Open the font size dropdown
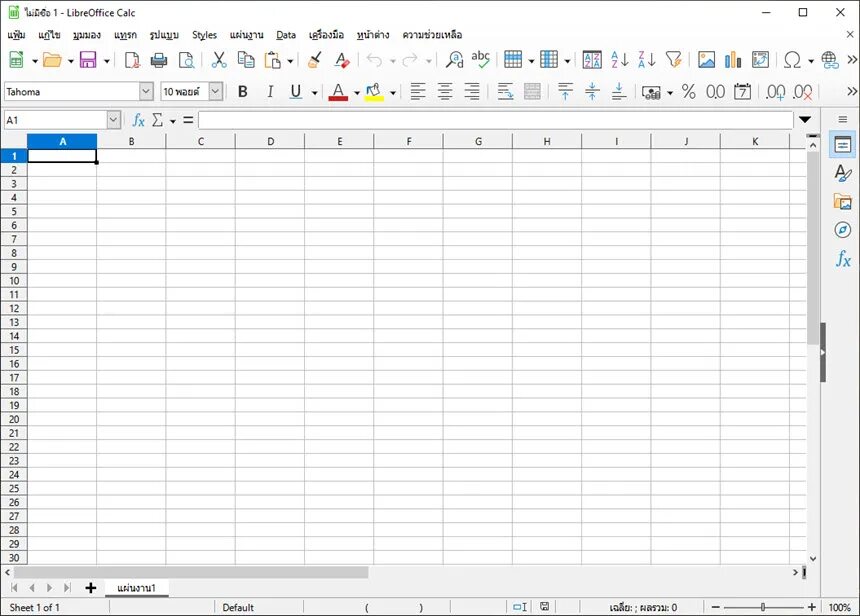The image size is (860, 616). tap(216, 92)
